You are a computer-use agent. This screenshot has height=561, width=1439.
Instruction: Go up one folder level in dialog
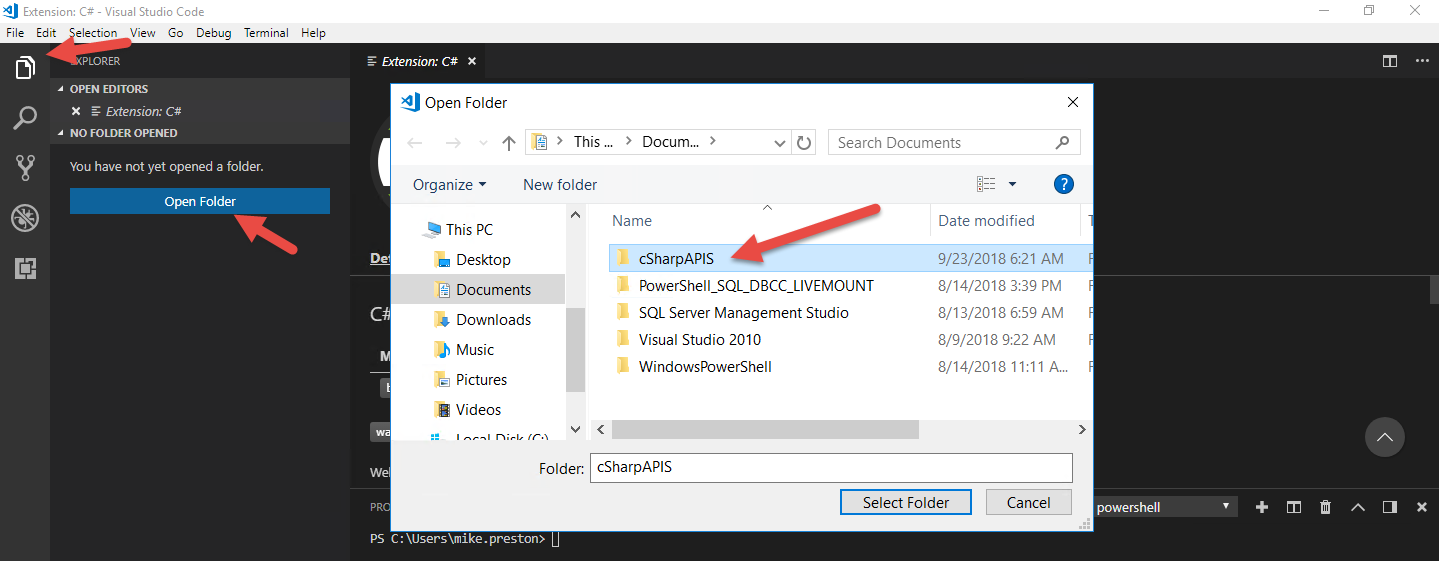509,143
